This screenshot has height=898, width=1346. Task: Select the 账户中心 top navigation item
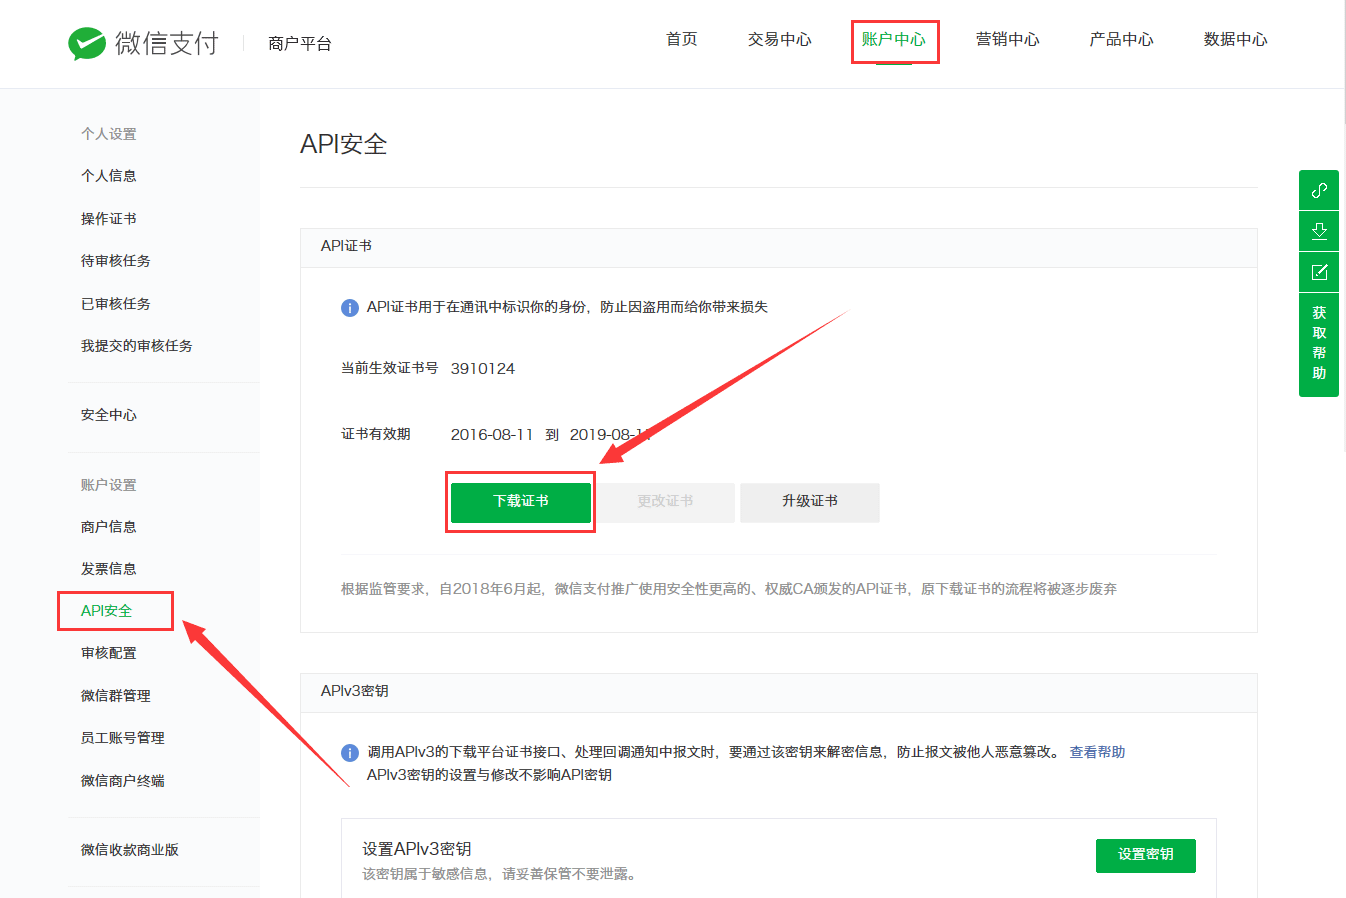pyautogui.click(x=894, y=39)
